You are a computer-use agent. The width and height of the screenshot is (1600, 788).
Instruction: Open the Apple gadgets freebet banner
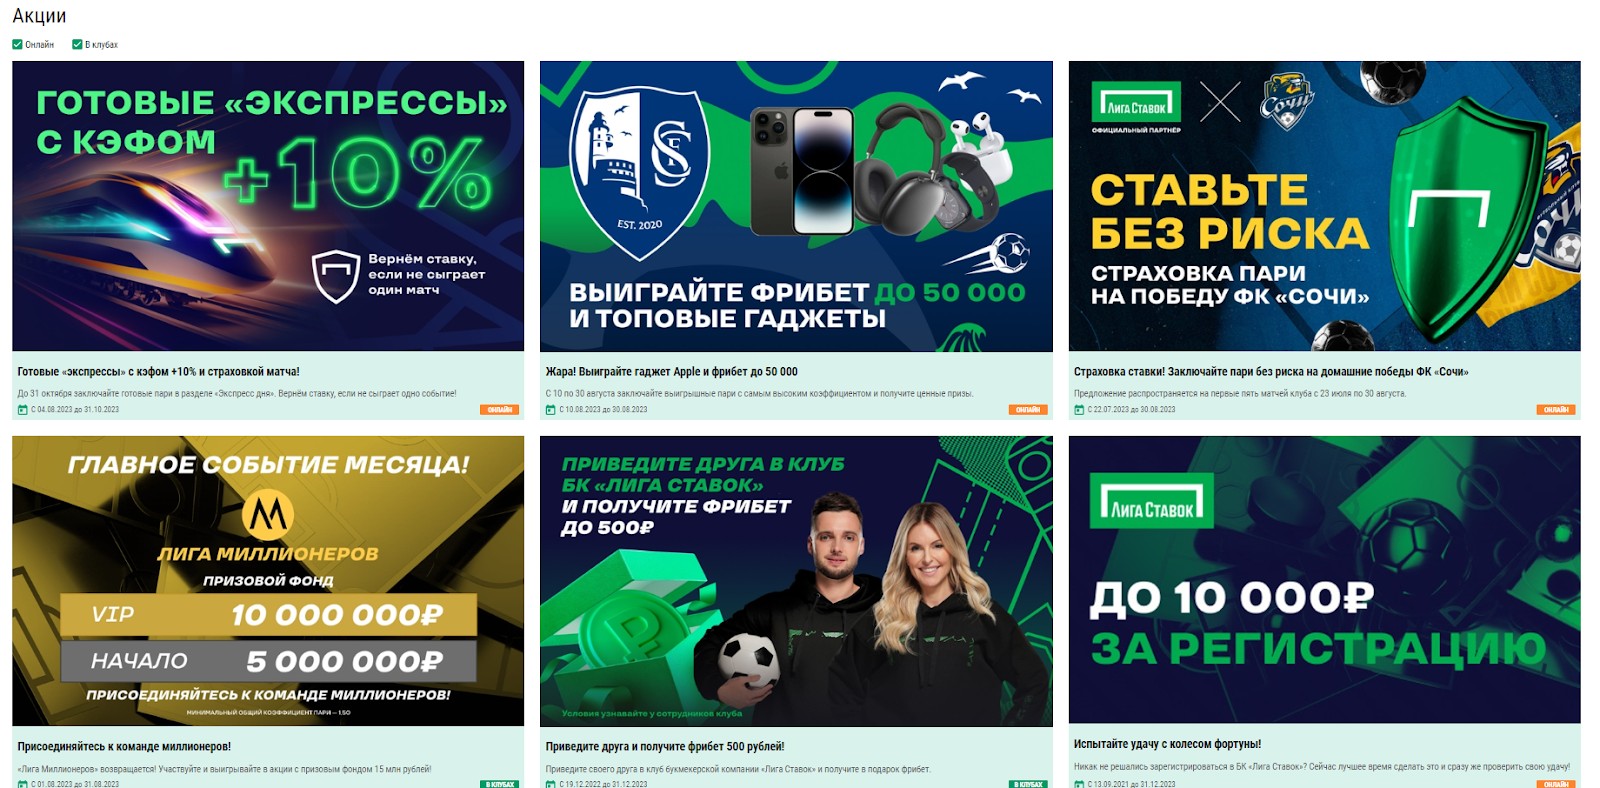pos(796,206)
